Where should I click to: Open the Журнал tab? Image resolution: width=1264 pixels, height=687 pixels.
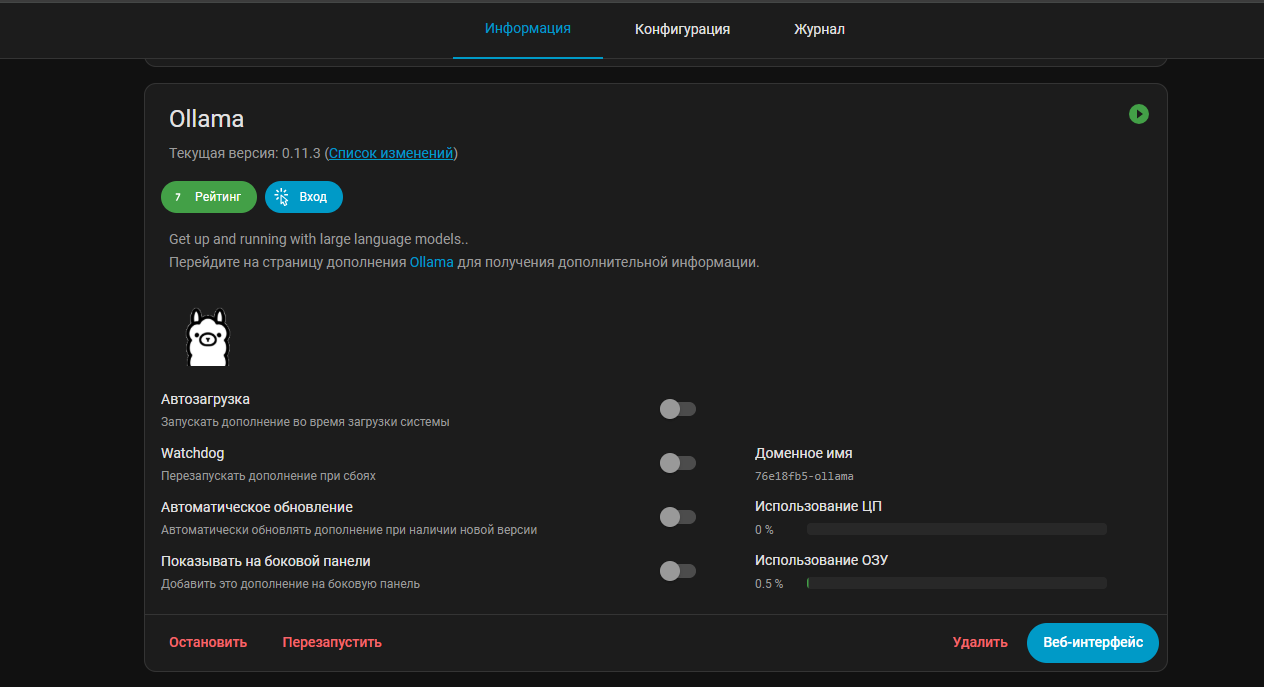819,29
